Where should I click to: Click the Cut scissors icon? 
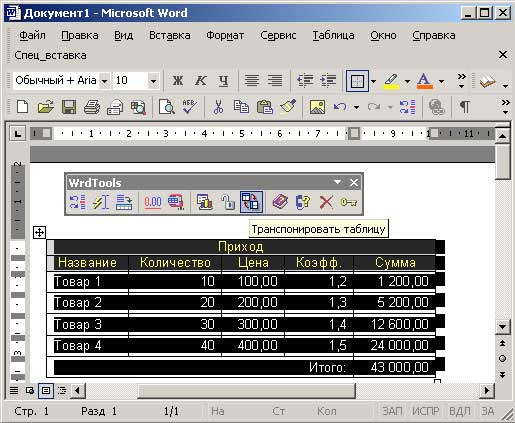click(218, 107)
